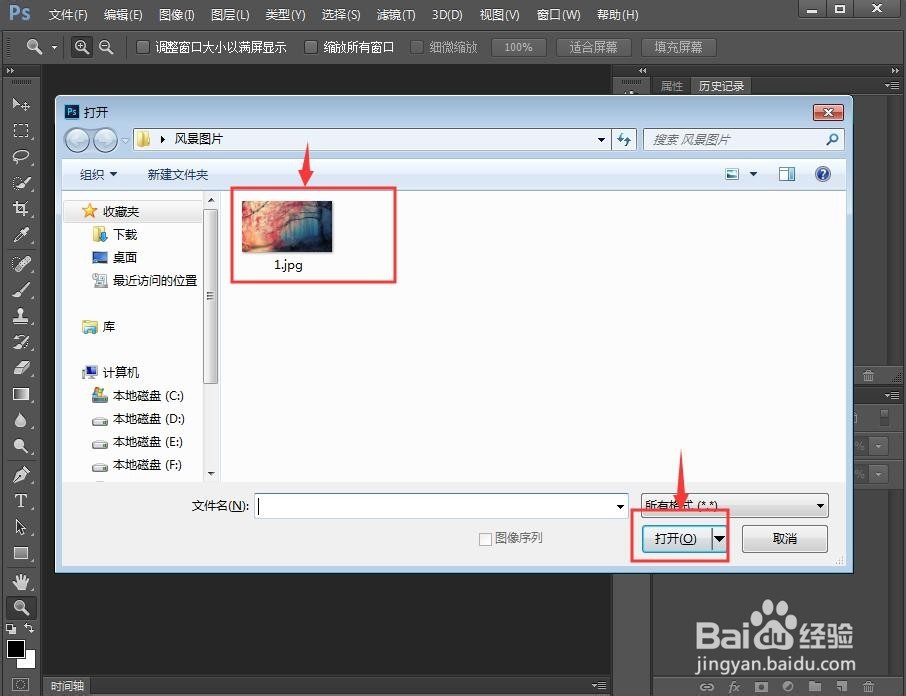Select the 1.jpg thumbnail

pos(286,227)
